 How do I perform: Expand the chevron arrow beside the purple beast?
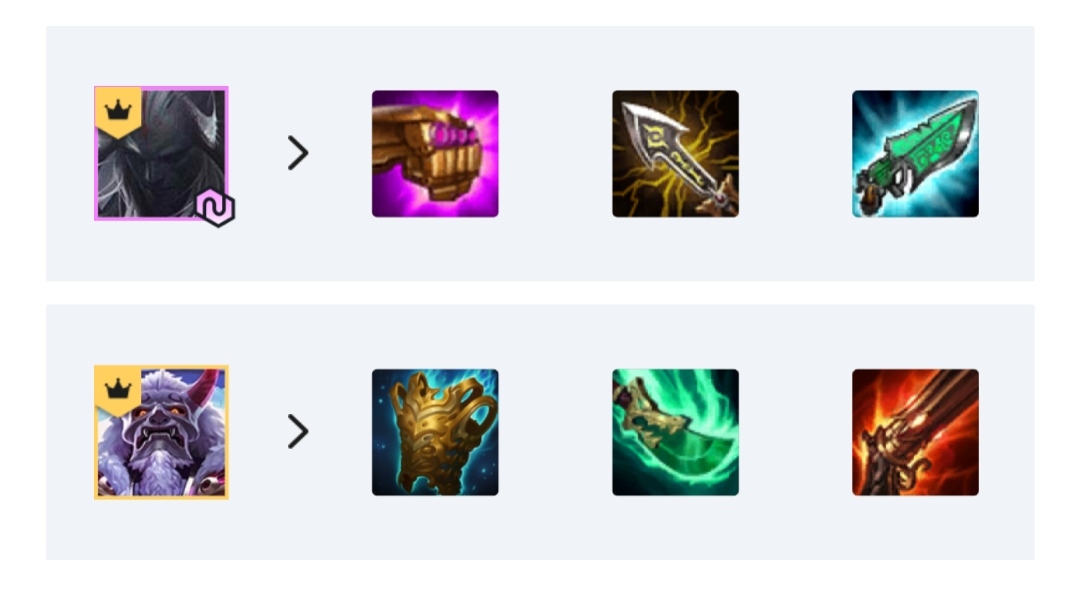(x=298, y=432)
